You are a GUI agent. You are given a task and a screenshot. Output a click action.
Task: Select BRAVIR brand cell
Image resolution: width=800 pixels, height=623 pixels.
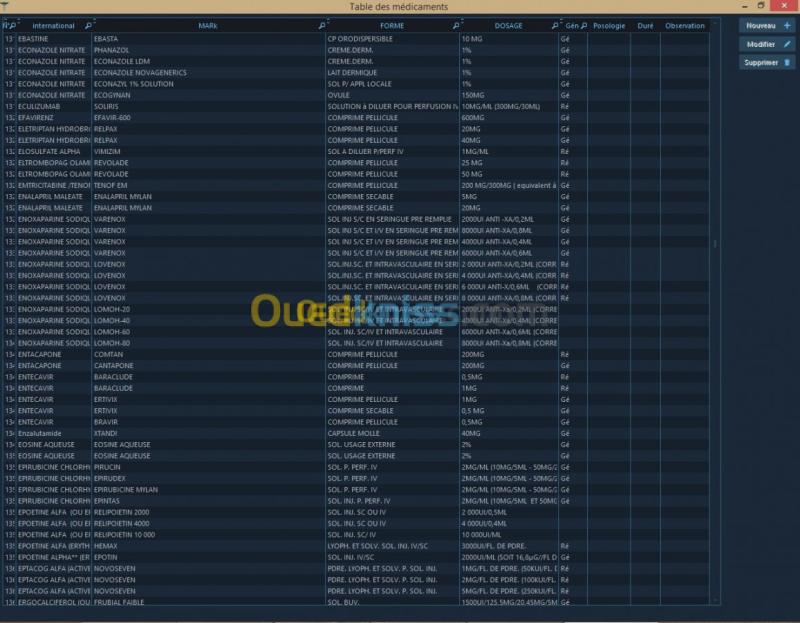208,422
